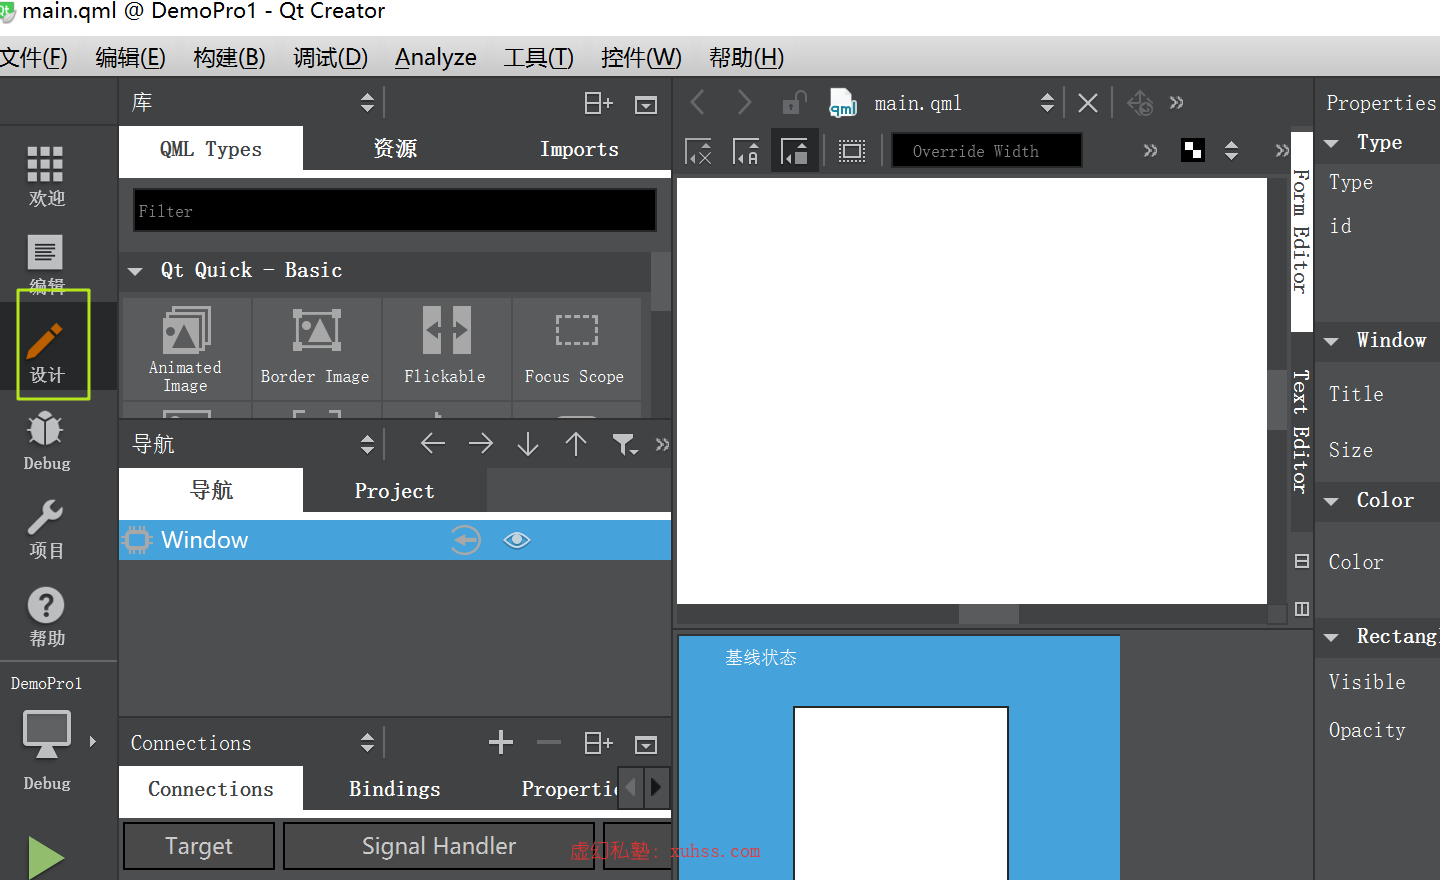Viewport: 1440px width, 880px height.
Task: Open the navigator filter menu
Action: [625, 444]
